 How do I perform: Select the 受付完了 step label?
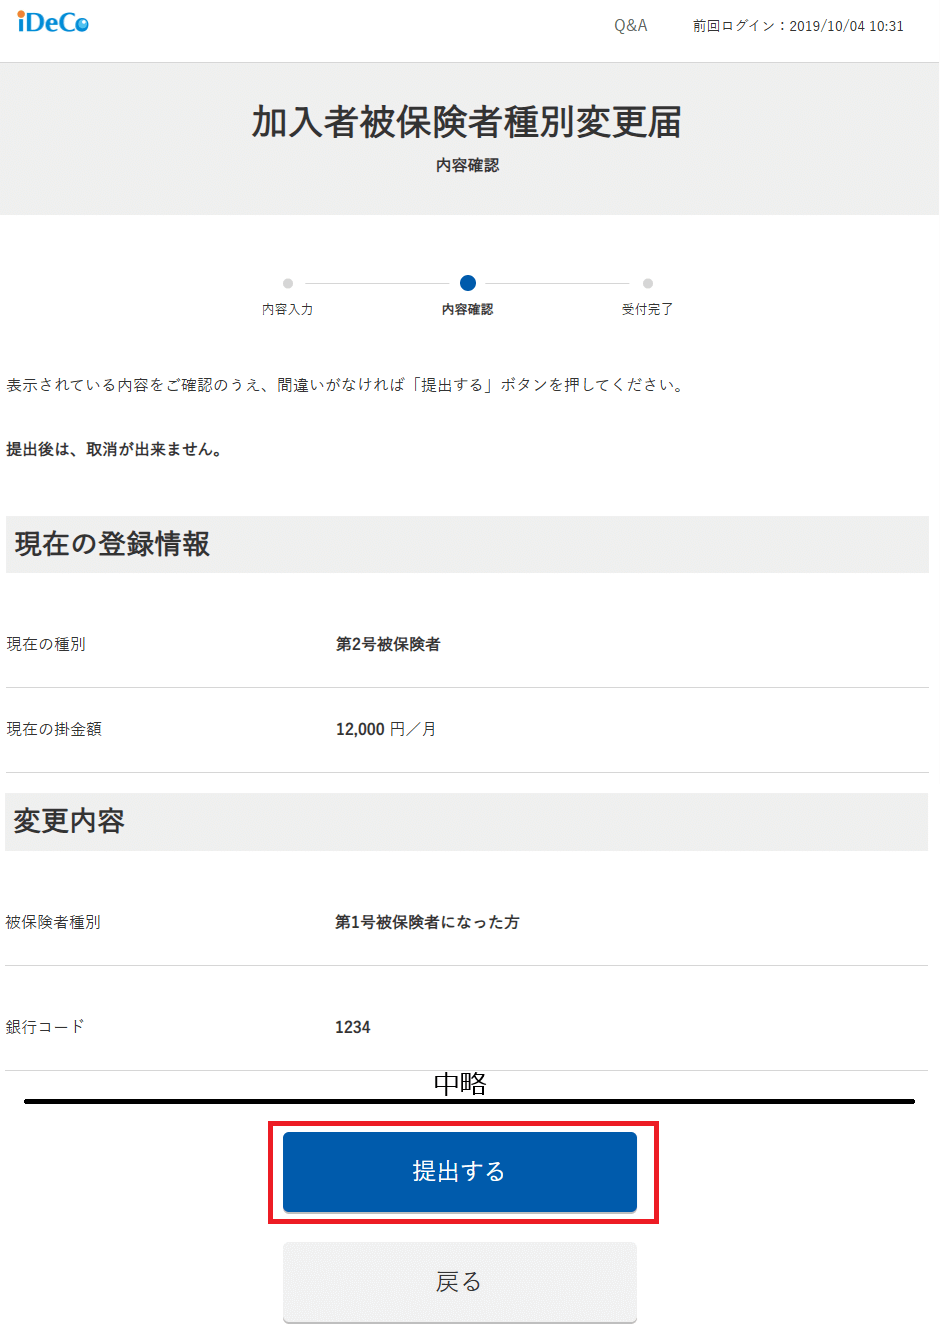coord(647,310)
